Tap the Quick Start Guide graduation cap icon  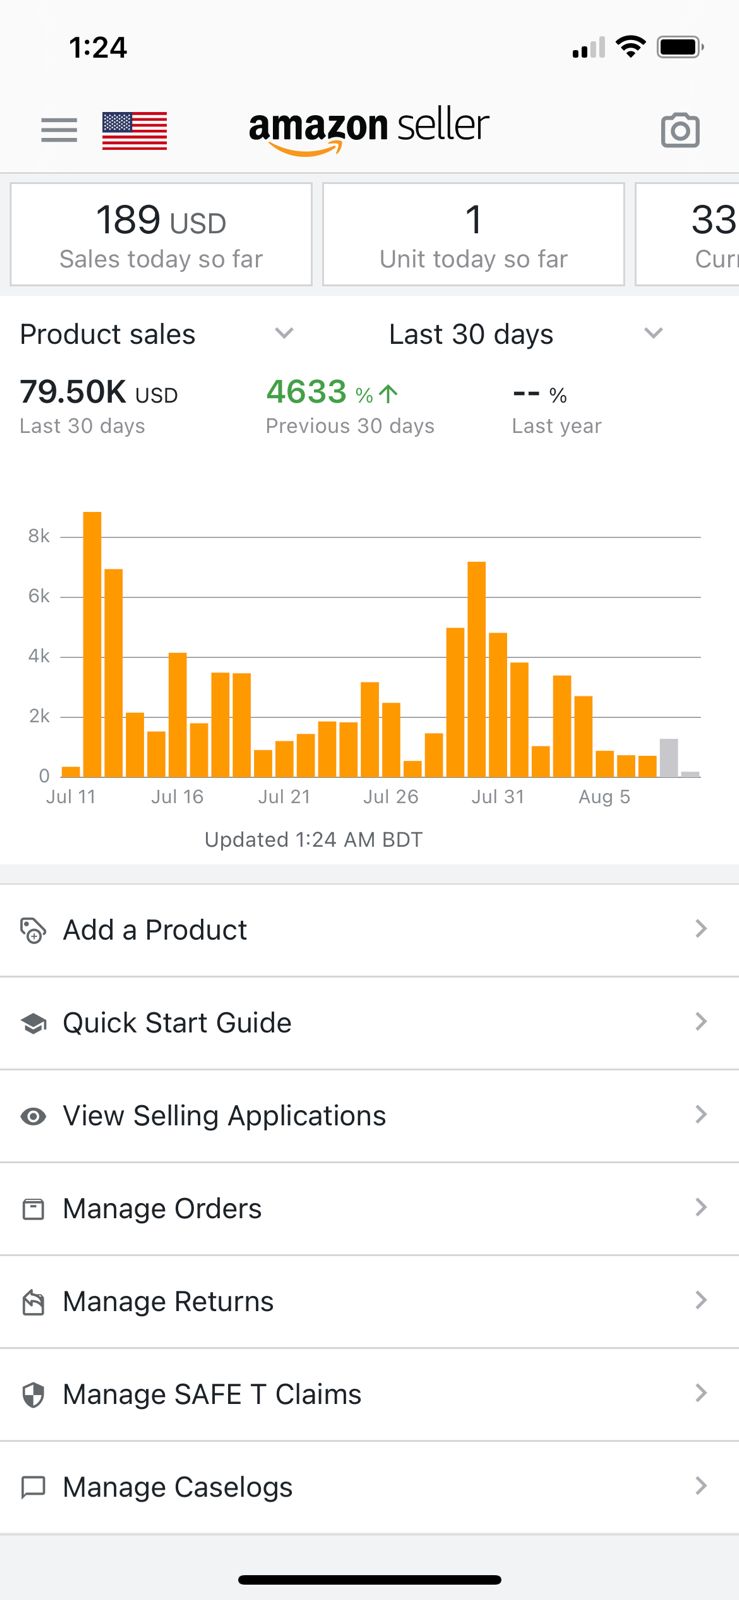click(x=33, y=1023)
